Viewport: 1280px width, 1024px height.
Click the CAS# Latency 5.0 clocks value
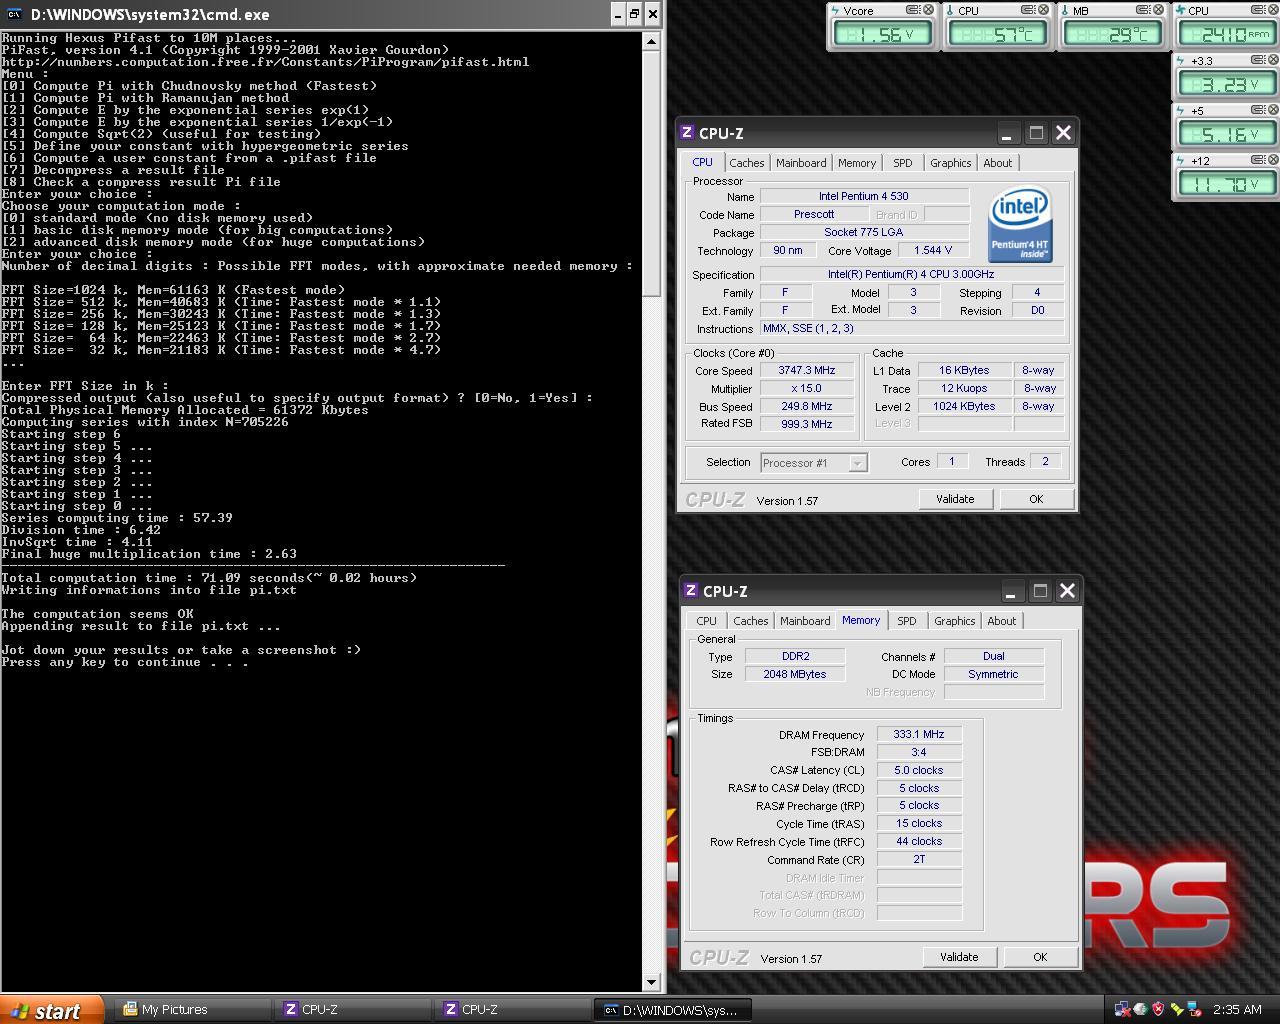tap(919, 770)
